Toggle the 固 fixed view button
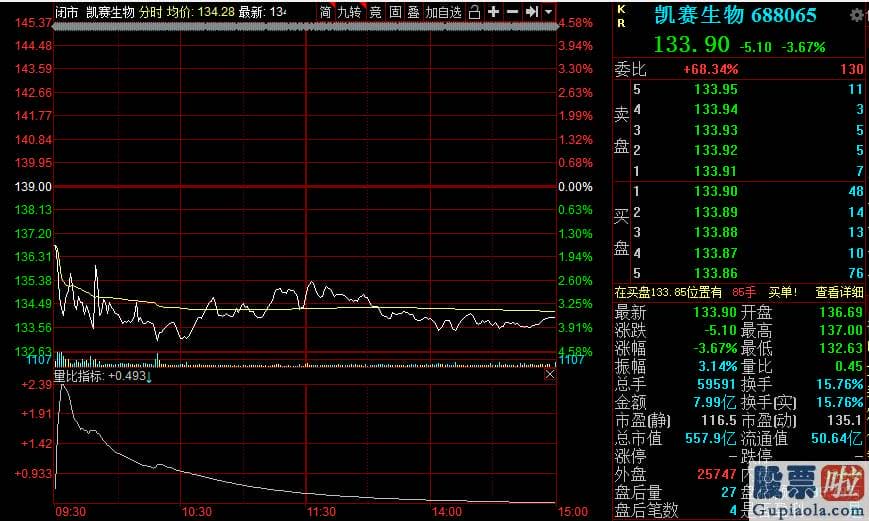This screenshot has width=869, height=521. 395,12
